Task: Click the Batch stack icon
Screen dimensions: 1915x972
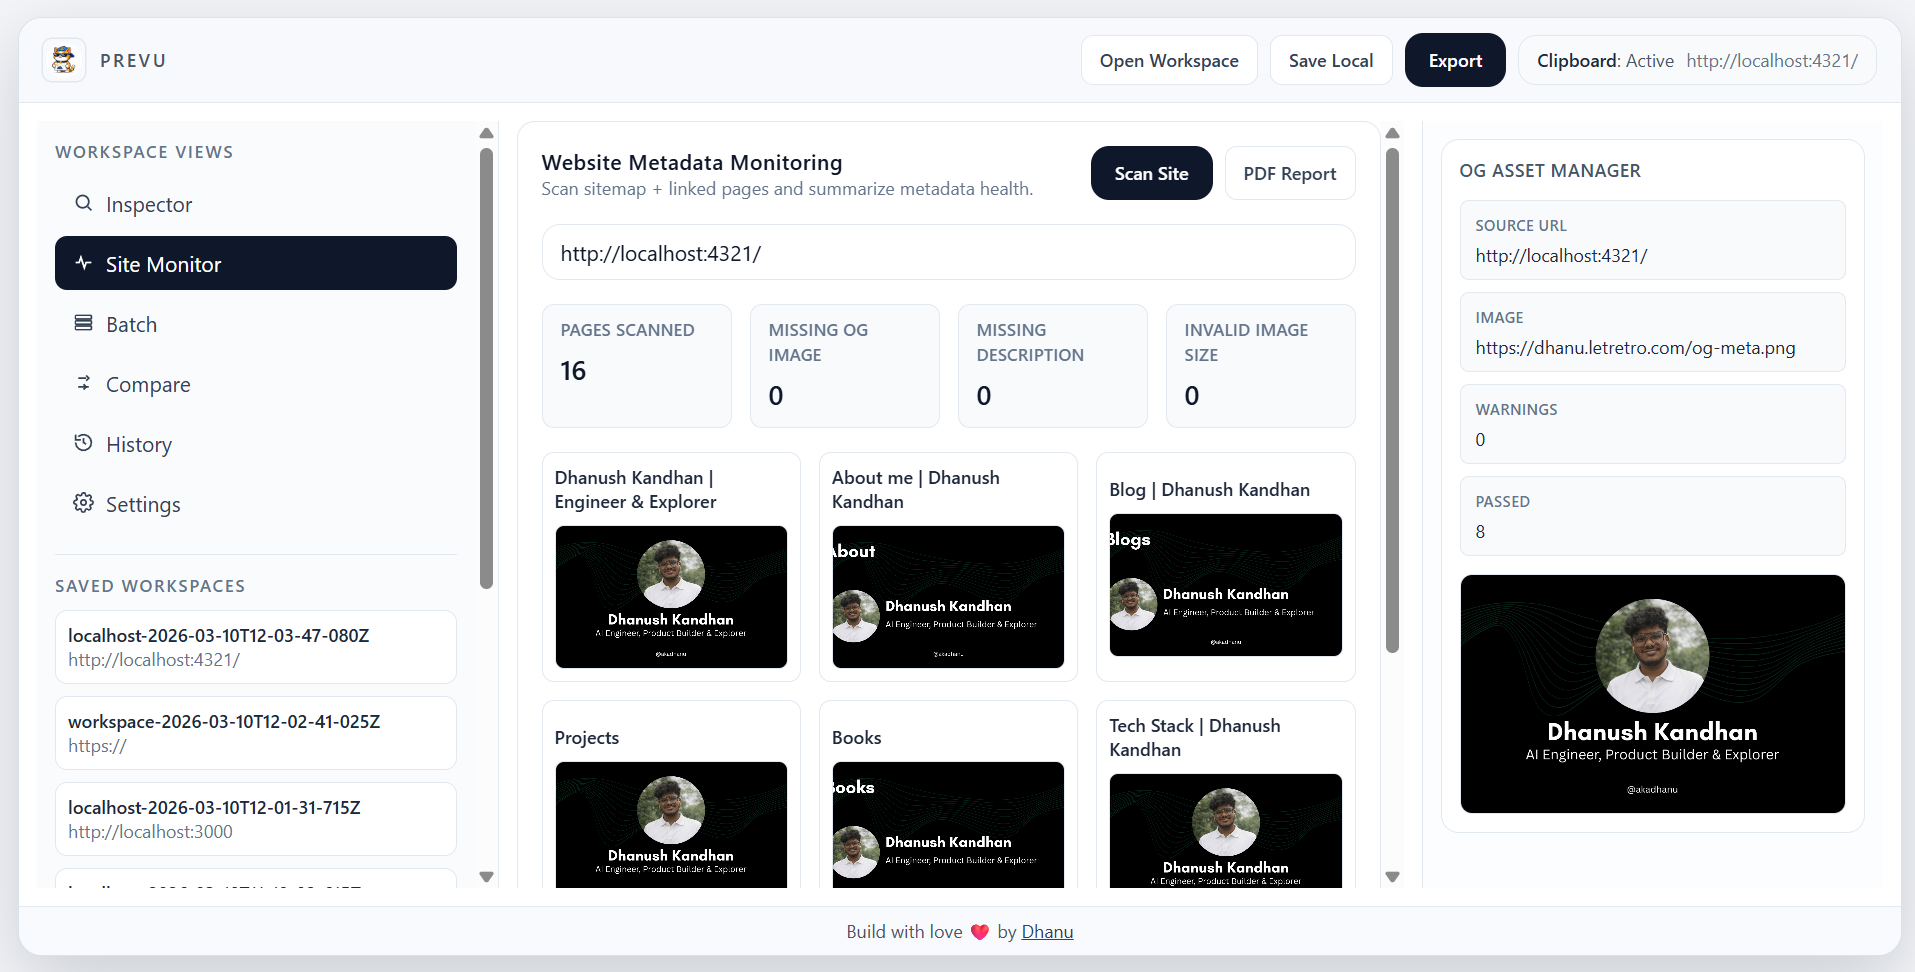Action: (84, 323)
